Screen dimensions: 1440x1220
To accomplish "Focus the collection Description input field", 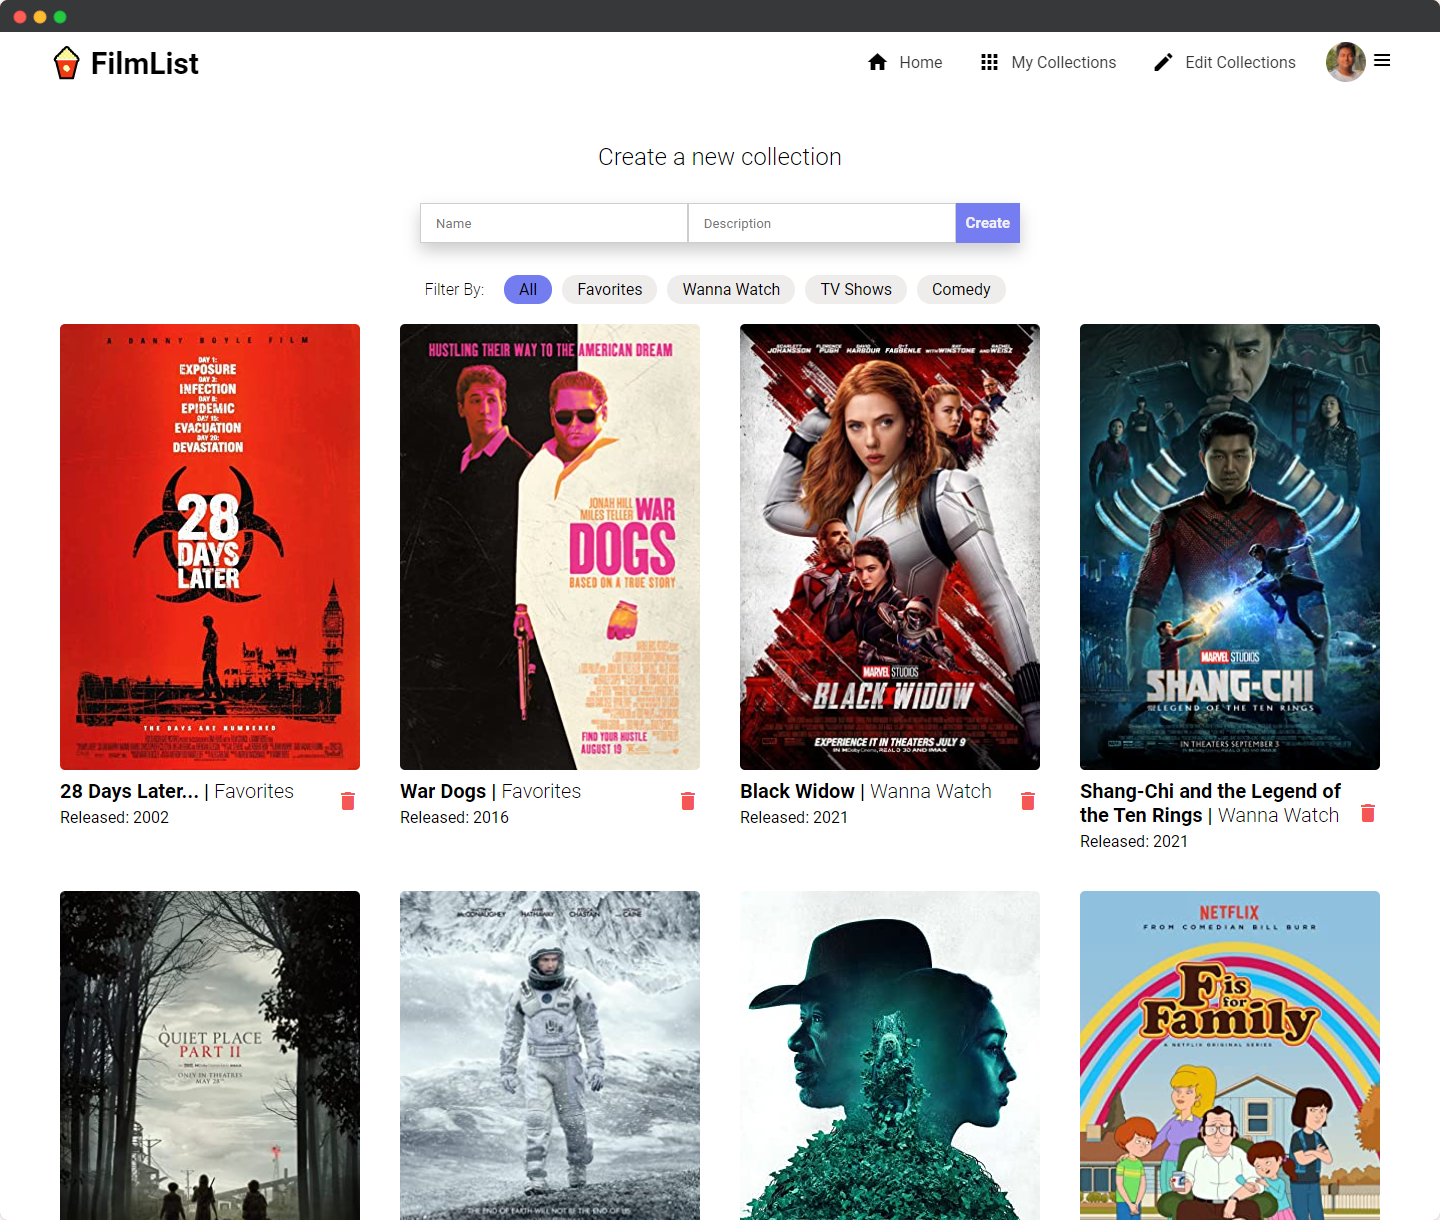I will (x=822, y=223).
